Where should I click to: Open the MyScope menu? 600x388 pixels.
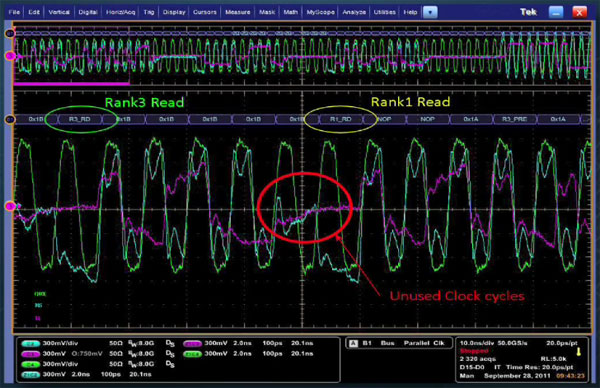[x=321, y=12]
